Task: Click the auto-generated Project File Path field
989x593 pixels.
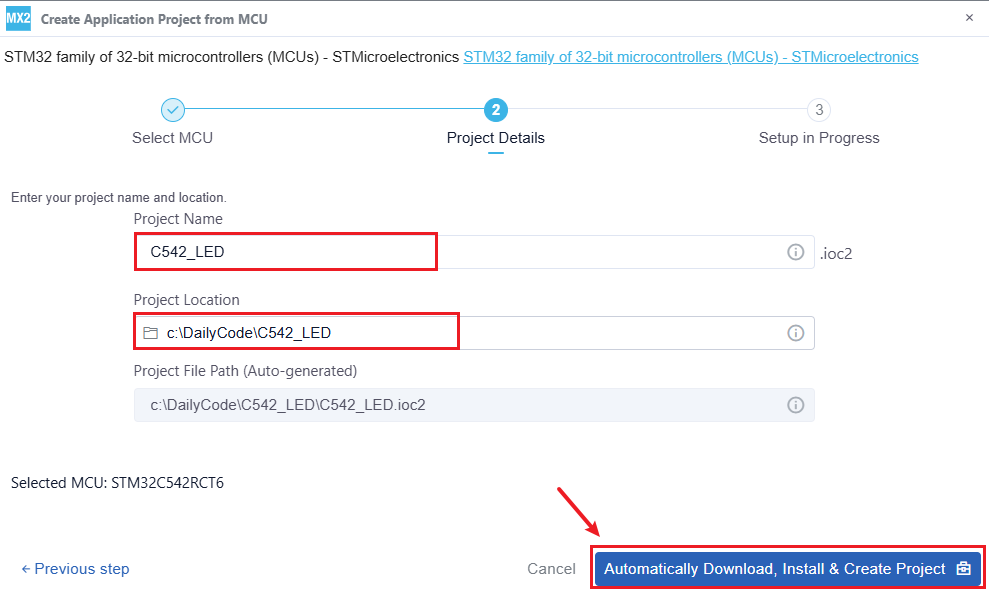Action: click(474, 405)
